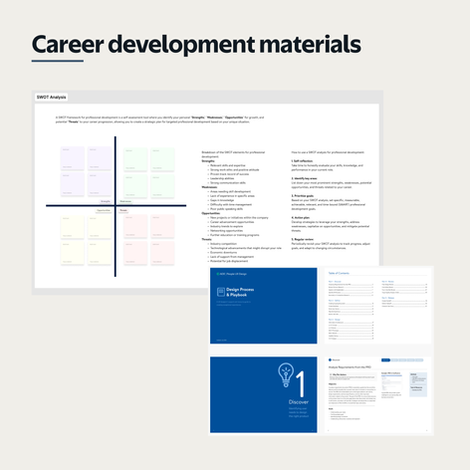The height and width of the screenshot is (470, 470).
Task: Click the 'Difficulty with time management' bullet
Action: point(231,204)
